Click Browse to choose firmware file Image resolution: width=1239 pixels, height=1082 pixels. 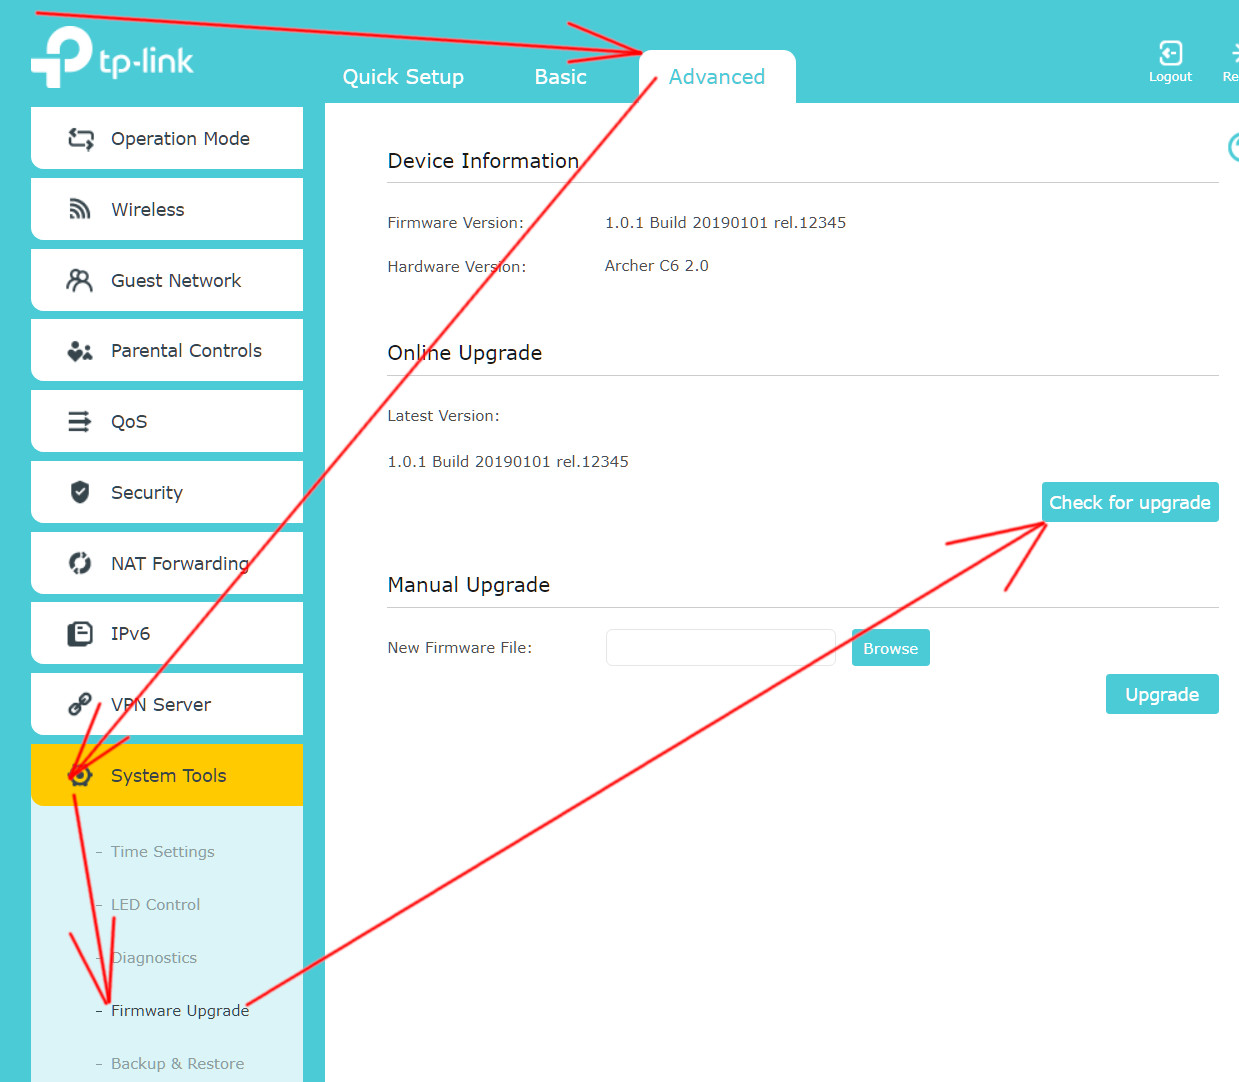coord(890,648)
